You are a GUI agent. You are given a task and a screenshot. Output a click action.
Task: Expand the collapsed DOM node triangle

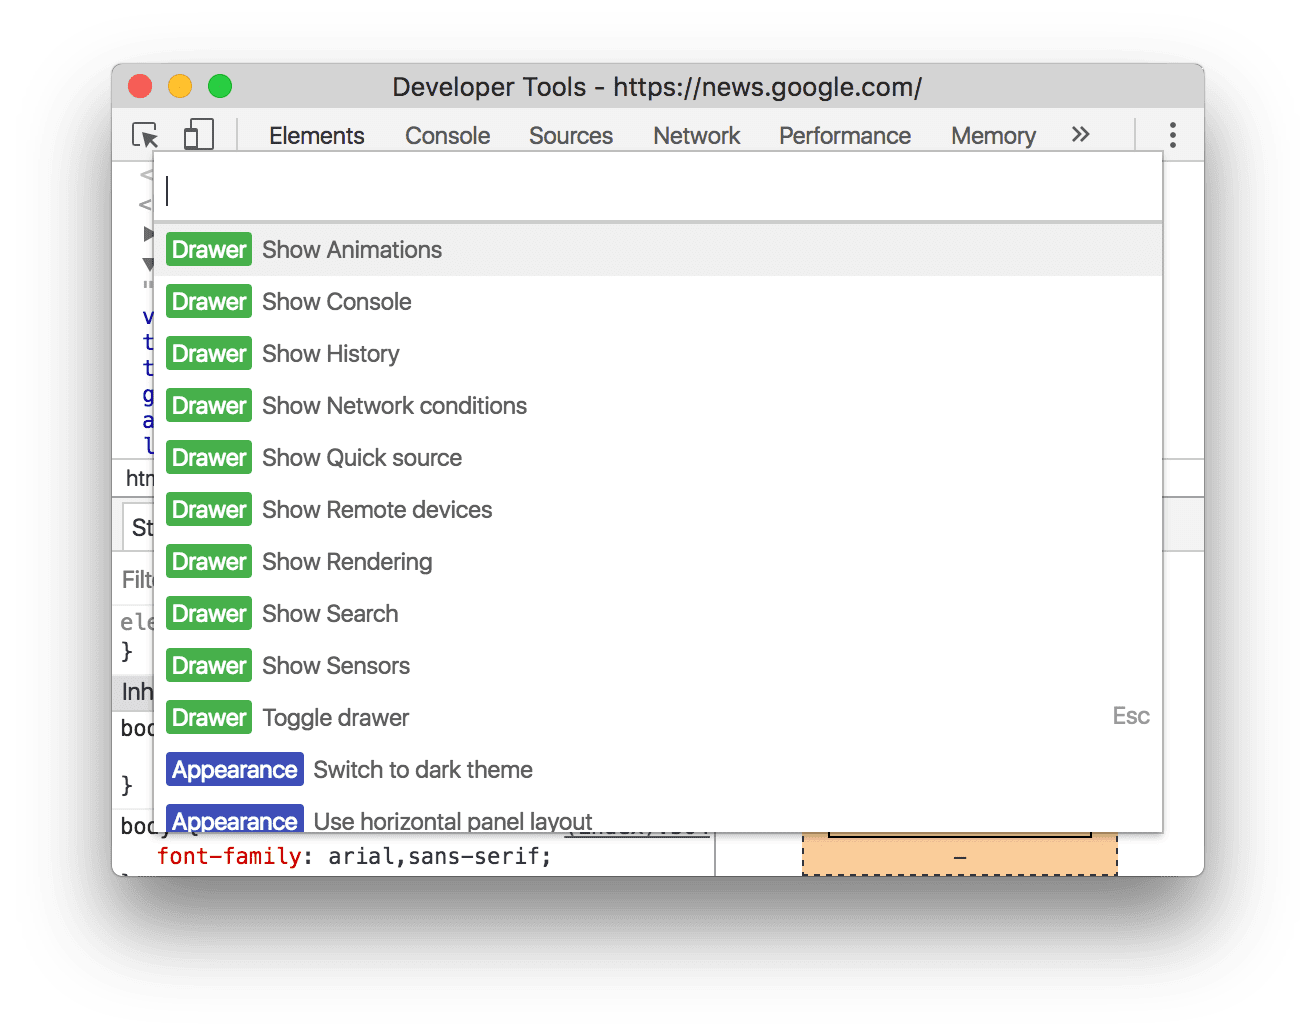[150, 233]
